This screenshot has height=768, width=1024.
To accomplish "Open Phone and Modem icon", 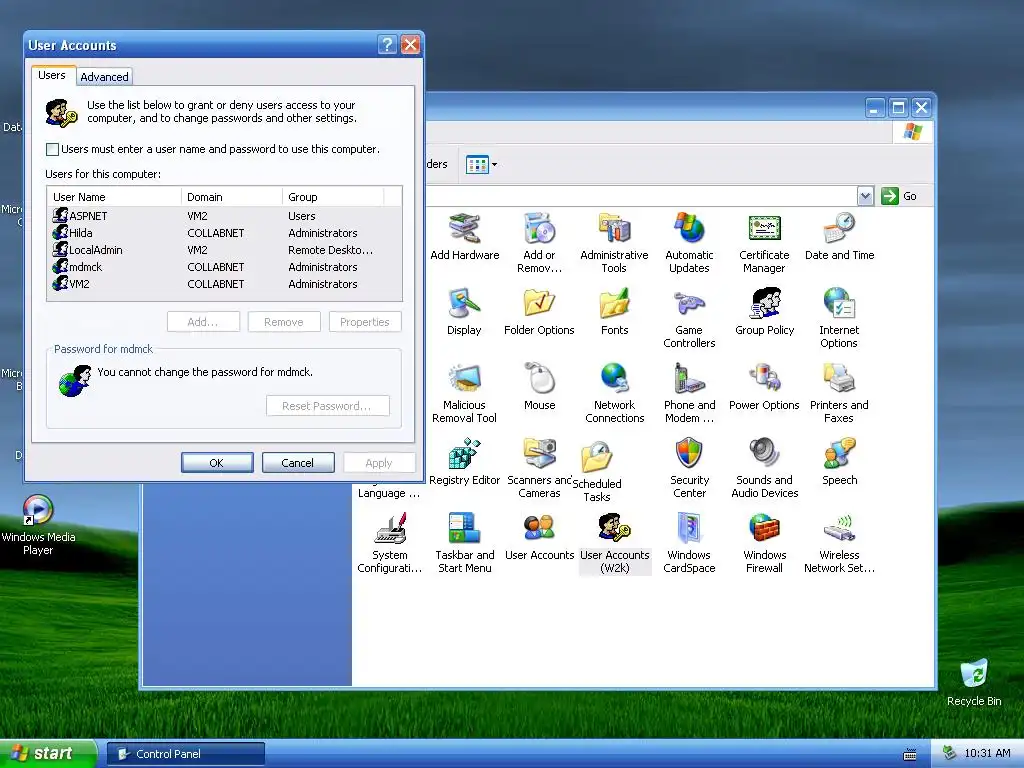I will point(689,392).
